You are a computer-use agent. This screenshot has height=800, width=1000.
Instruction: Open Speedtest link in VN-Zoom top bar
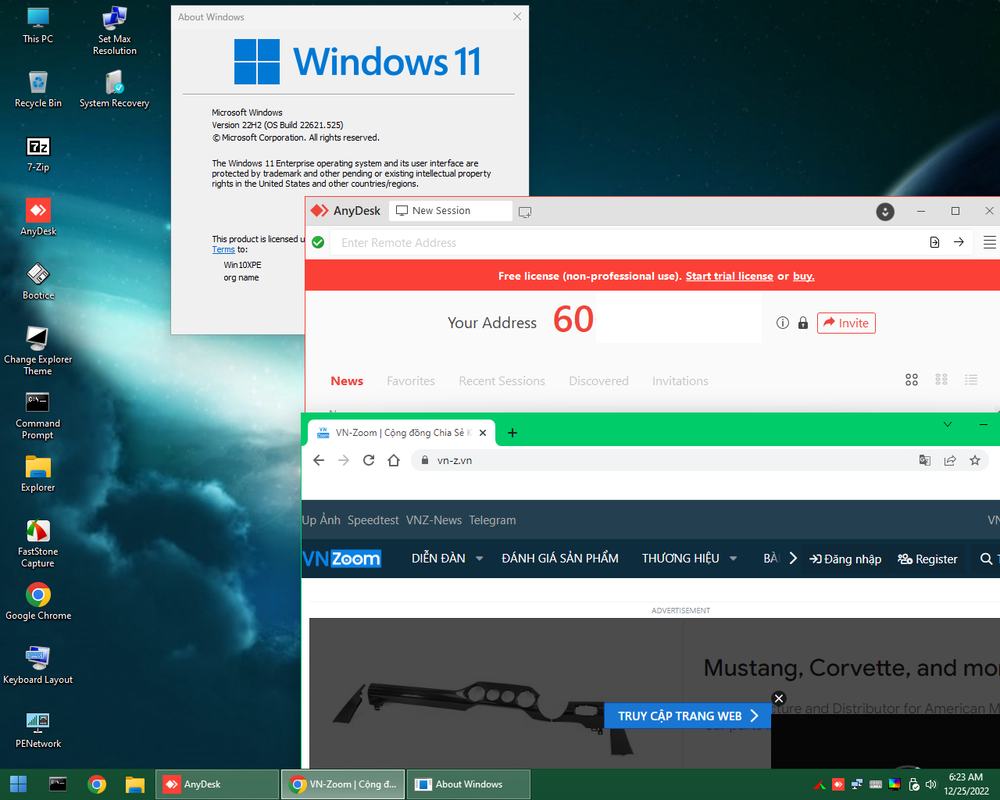[373, 520]
